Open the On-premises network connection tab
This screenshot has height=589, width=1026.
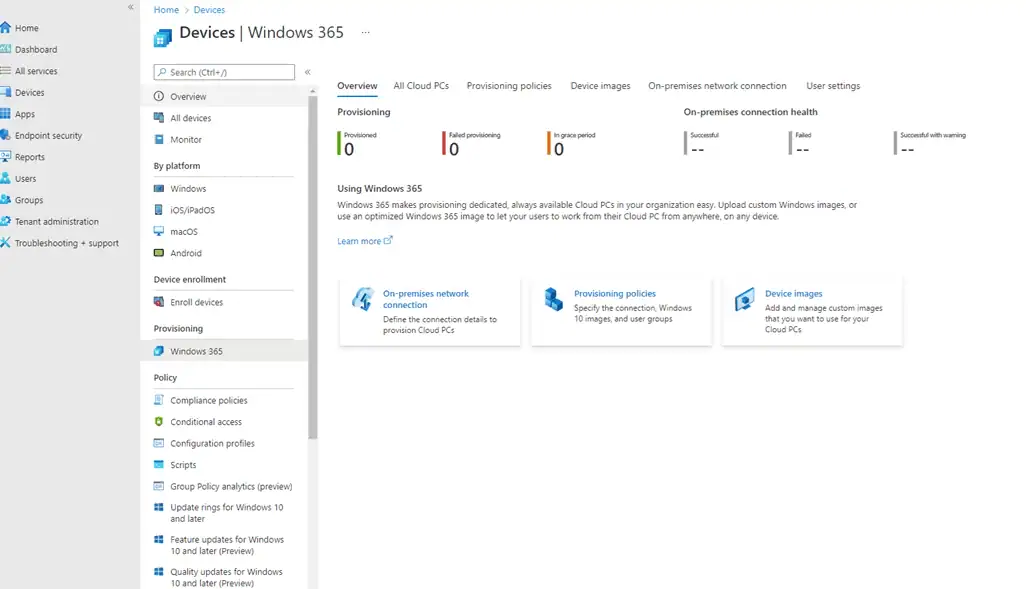pyautogui.click(x=717, y=86)
